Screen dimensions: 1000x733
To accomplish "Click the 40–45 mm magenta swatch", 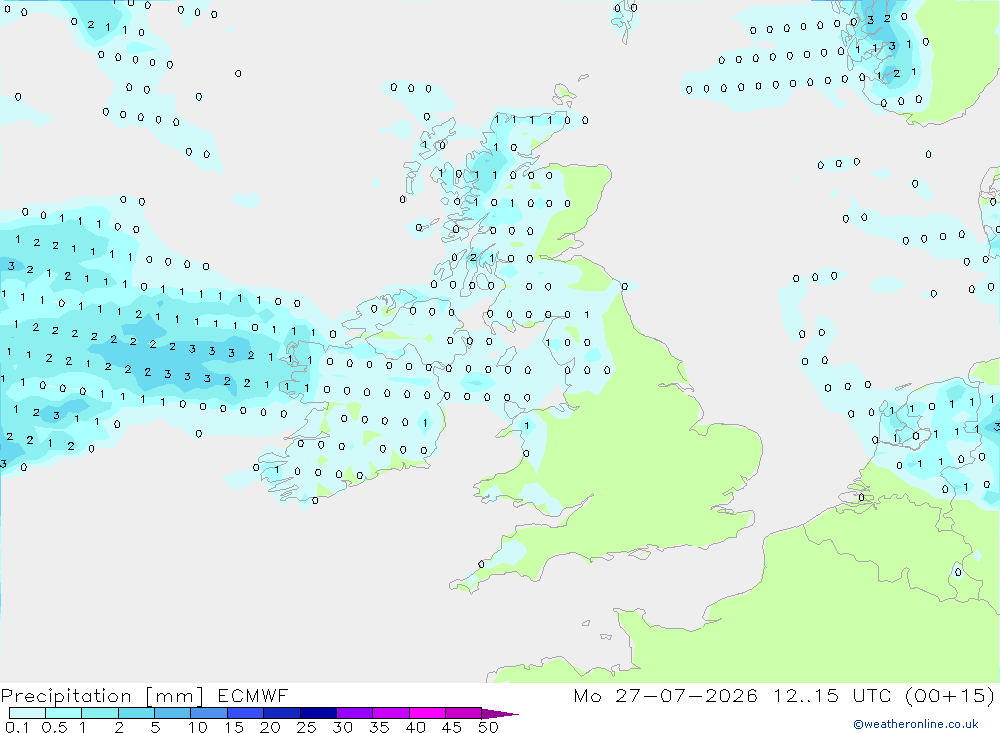I will coord(427,713).
